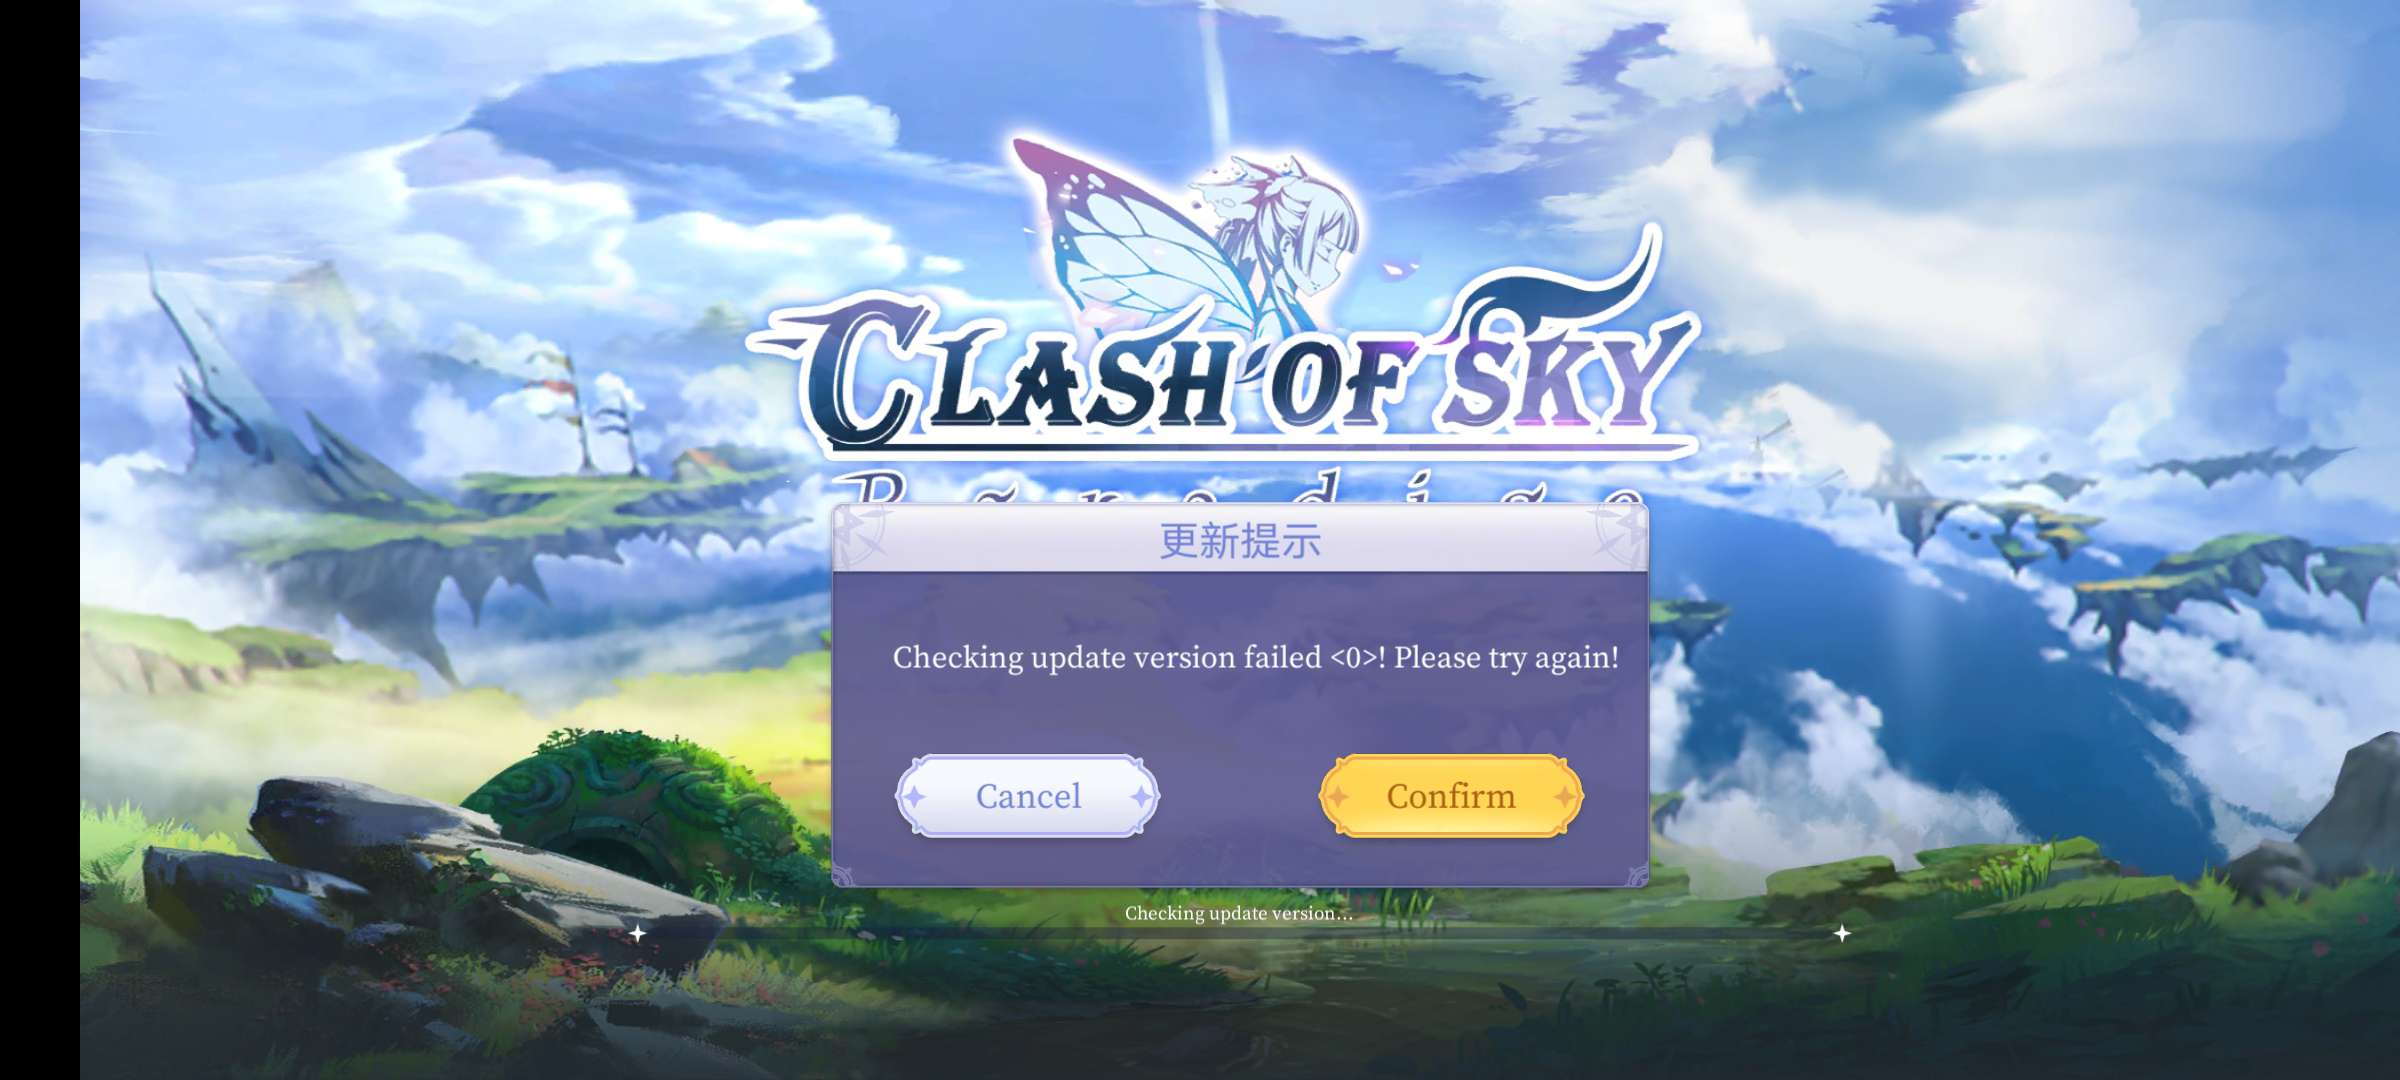
Task: Click the star at progress bar end
Action: point(1842,933)
